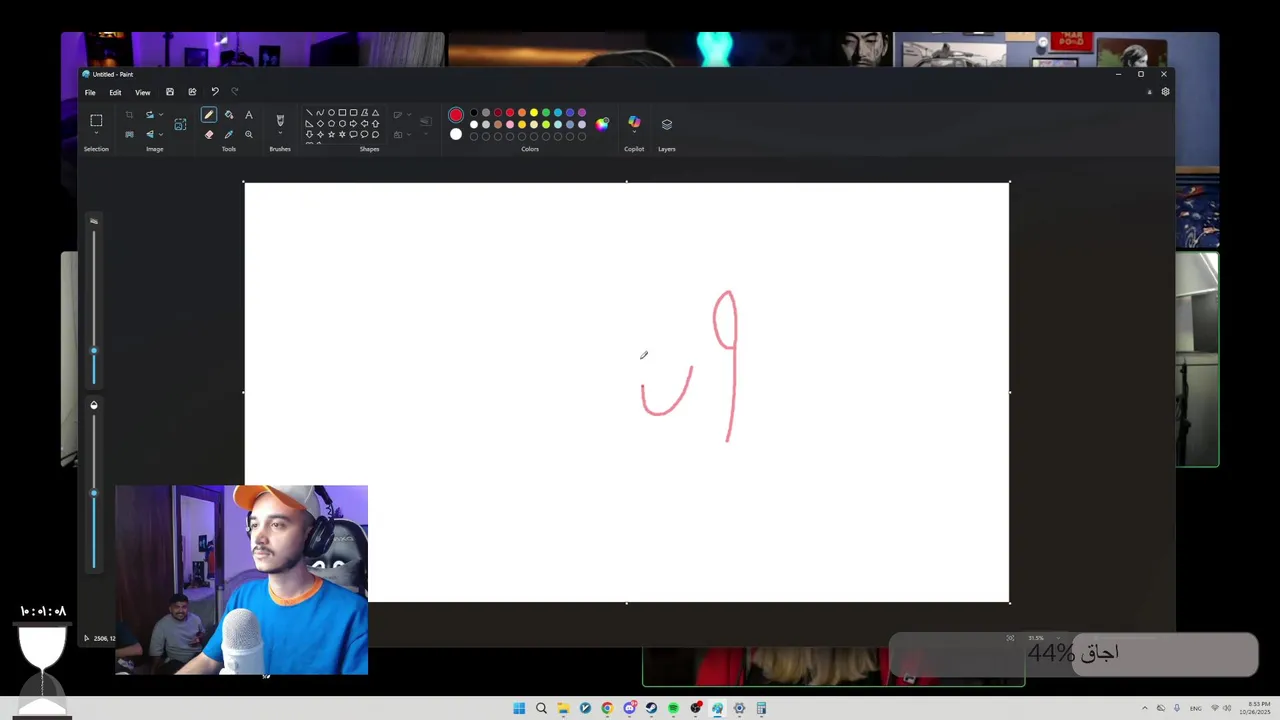Open Spotify from taskbar

[x=673, y=708]
